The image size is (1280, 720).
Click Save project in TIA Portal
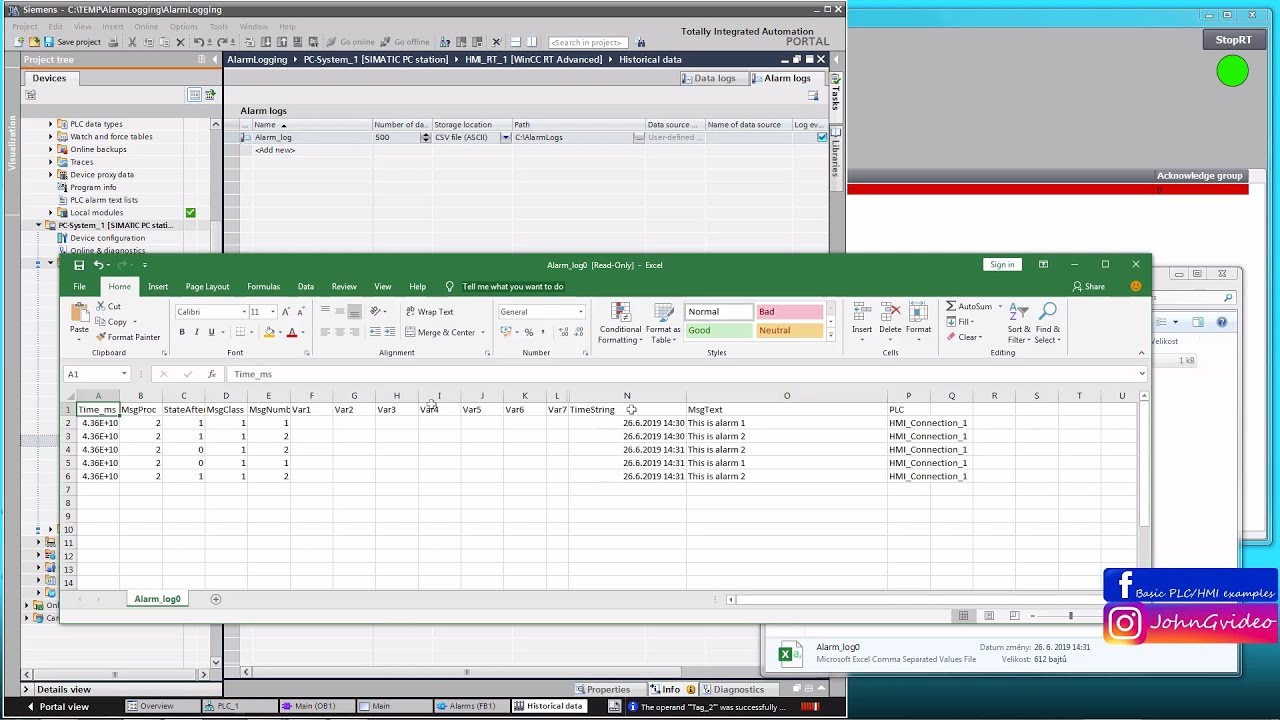pyautogui.click(x=72, y=42)
